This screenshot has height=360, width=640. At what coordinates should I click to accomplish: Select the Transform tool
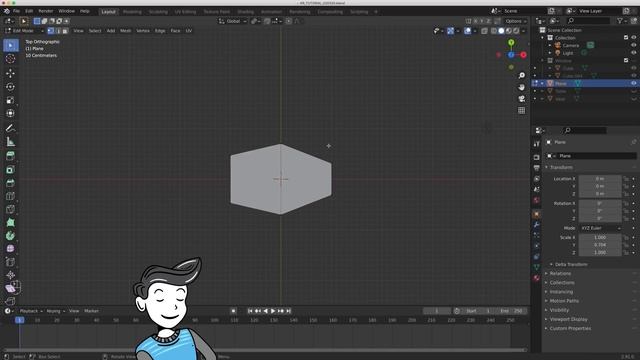11,113
